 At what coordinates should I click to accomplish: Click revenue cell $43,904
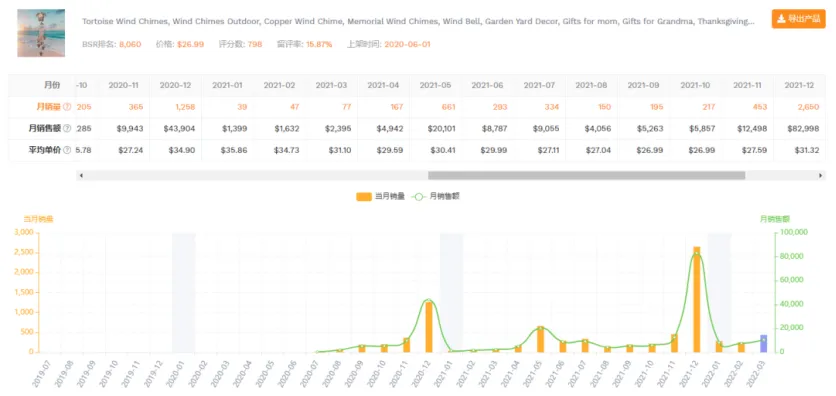(x=180, y=128)
